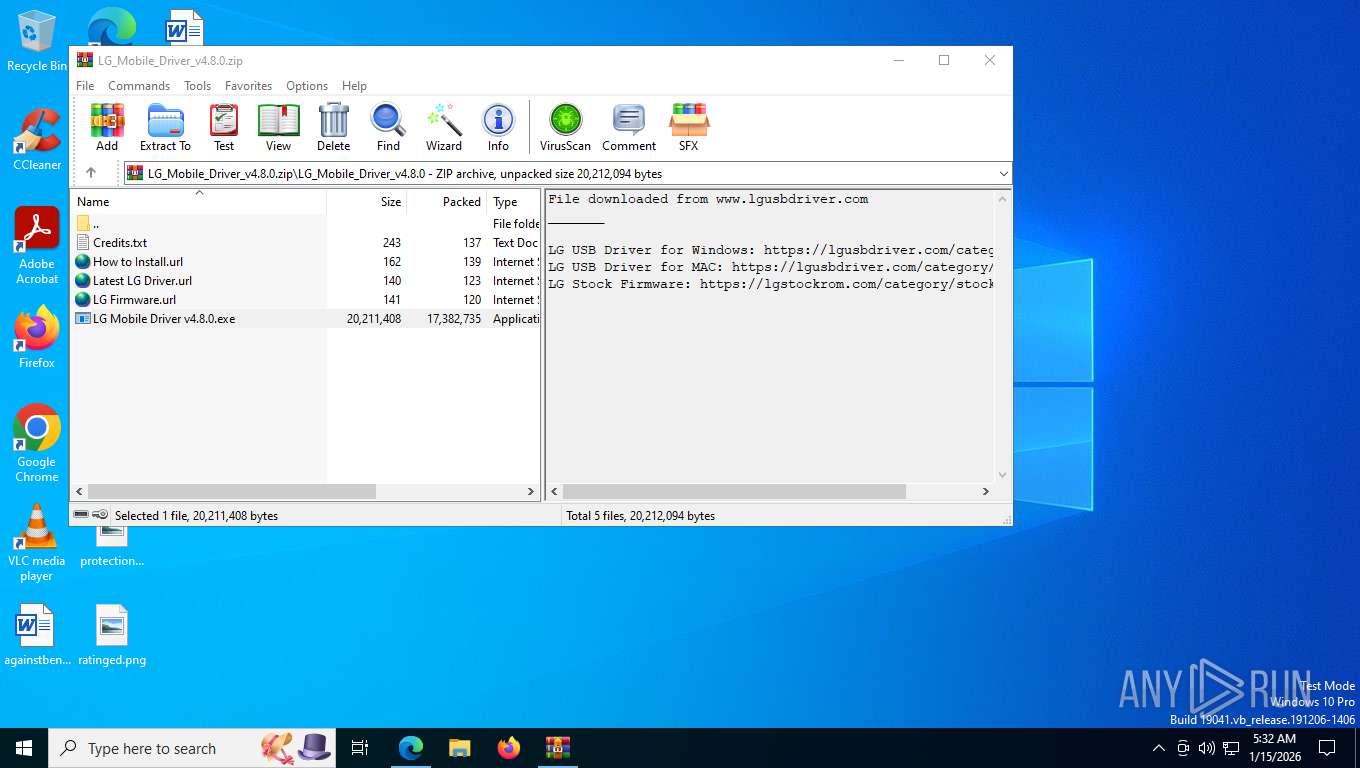Open the File menu

click(85, 86)
